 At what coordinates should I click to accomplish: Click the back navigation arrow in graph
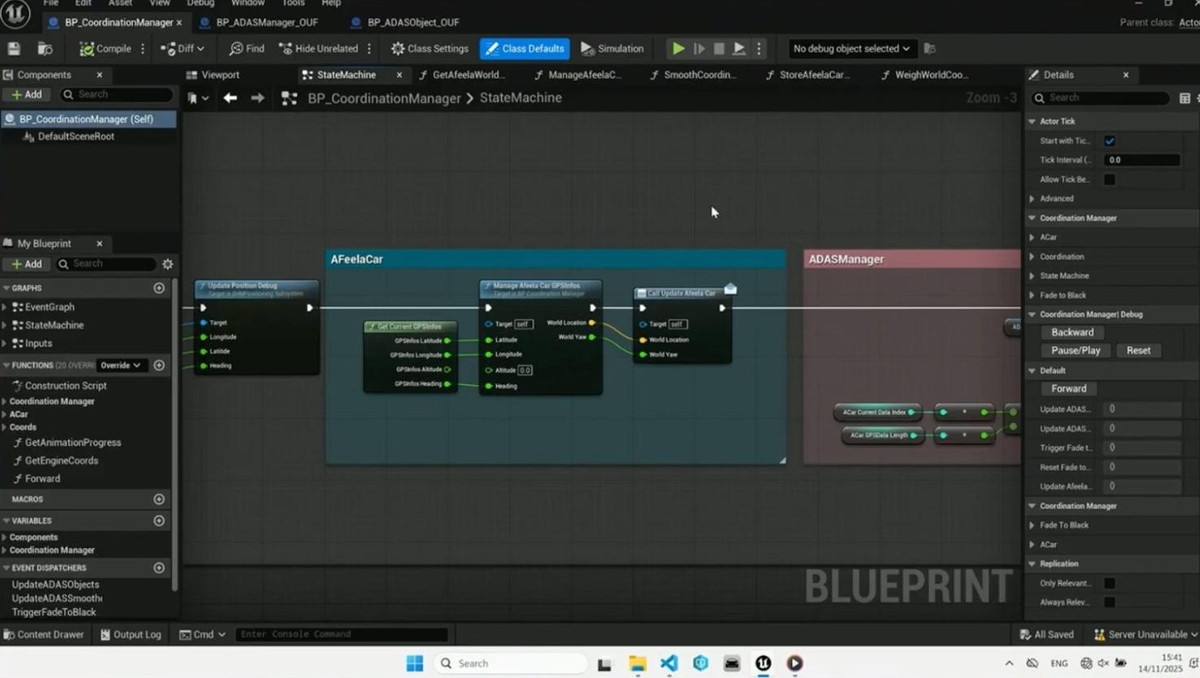(230, 98)
